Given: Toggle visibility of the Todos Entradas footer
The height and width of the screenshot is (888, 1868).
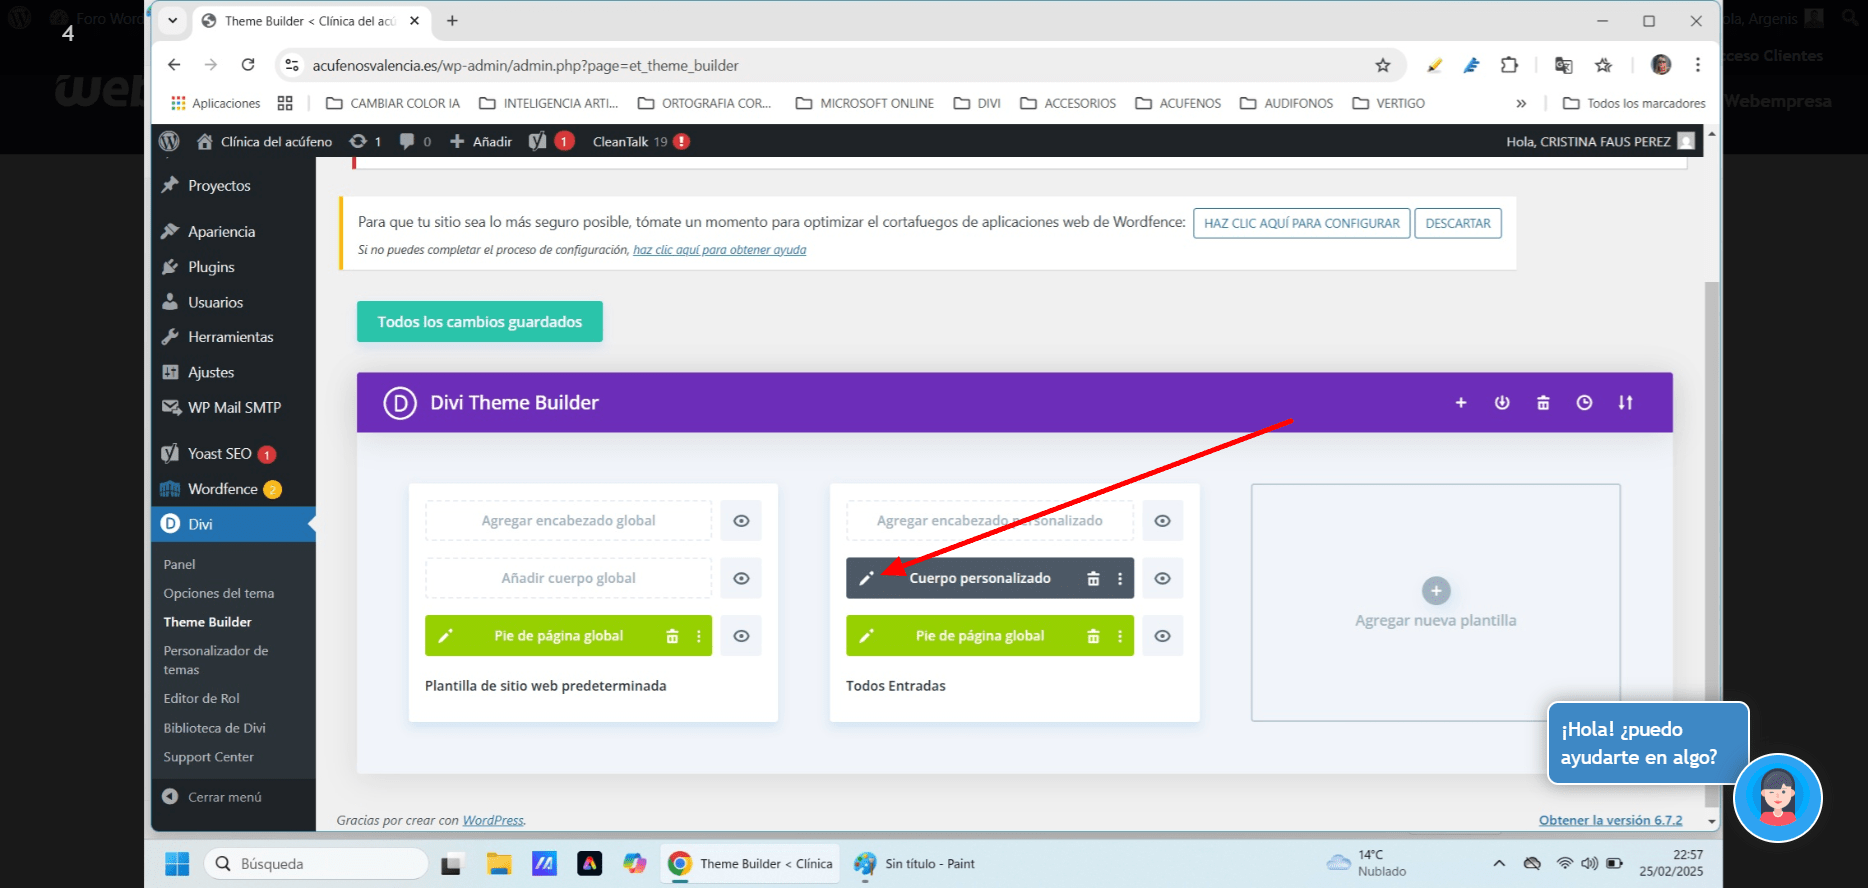Looking at the screenshot, I should pos(1162,636).
